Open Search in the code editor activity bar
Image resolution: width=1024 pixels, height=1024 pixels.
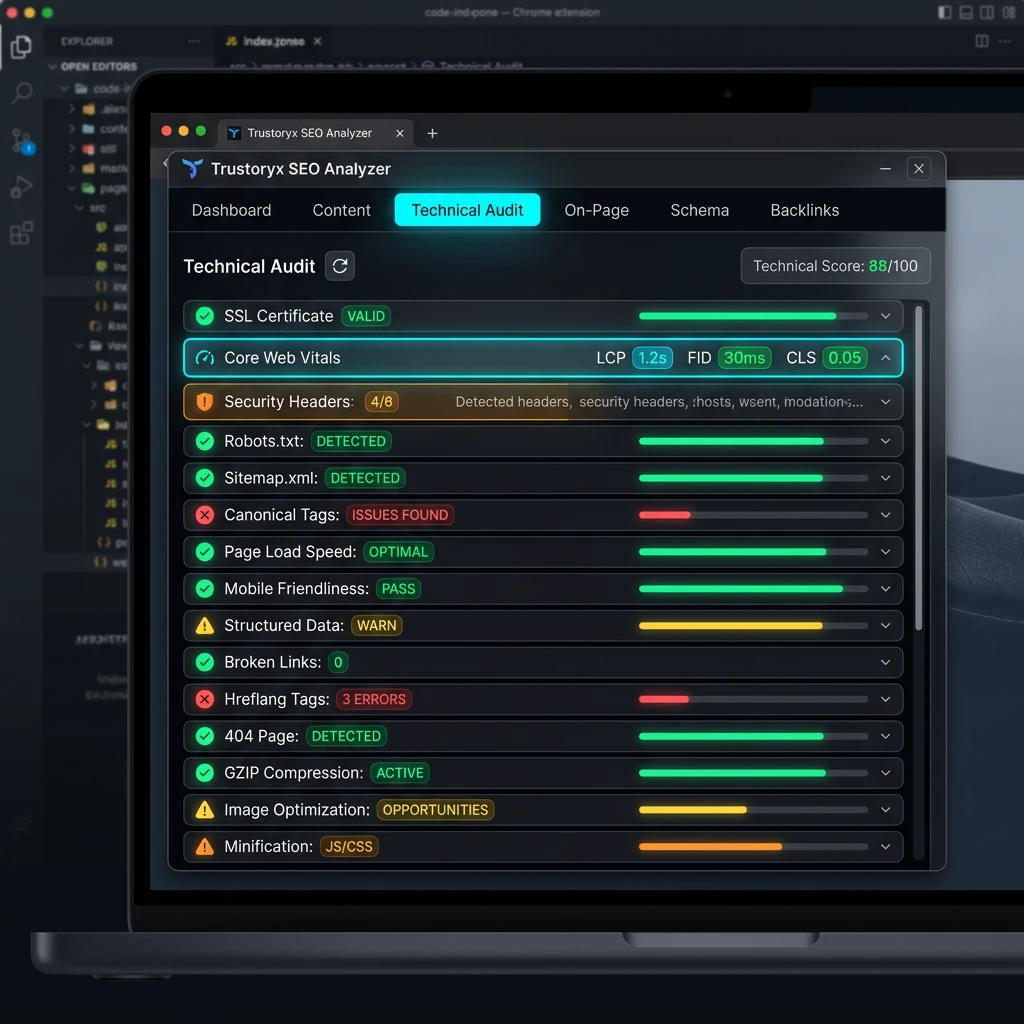pyautogui.click(x=22, y=92)
